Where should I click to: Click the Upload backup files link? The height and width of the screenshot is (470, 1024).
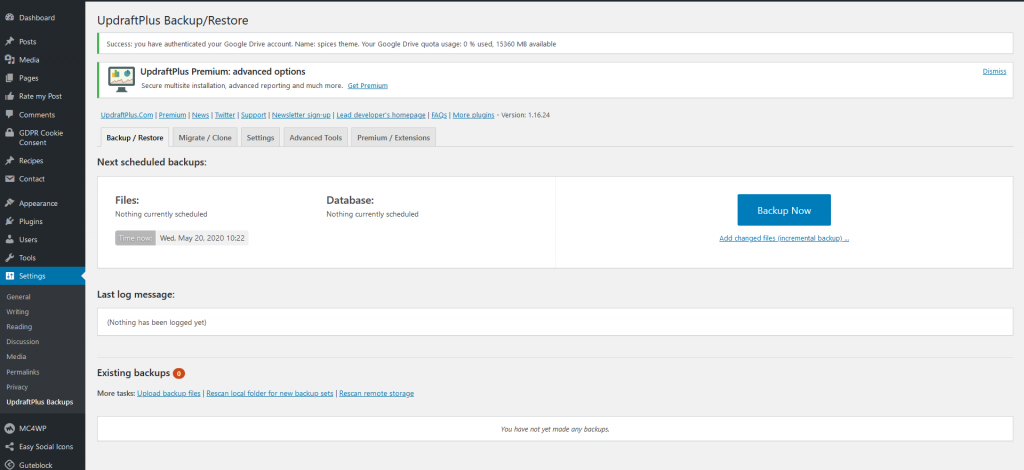click(168, 394)
